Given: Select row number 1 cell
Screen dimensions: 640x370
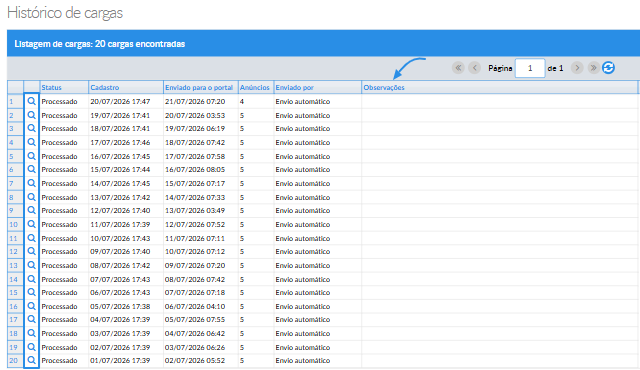Looking at the screenshot, I should 15,101.
